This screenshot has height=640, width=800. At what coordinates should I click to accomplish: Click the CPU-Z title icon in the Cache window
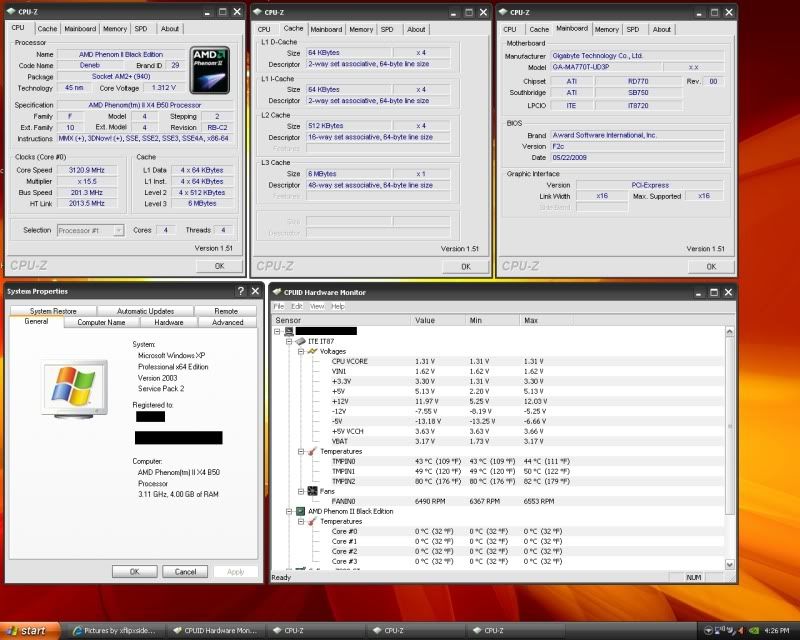(257, 12)
